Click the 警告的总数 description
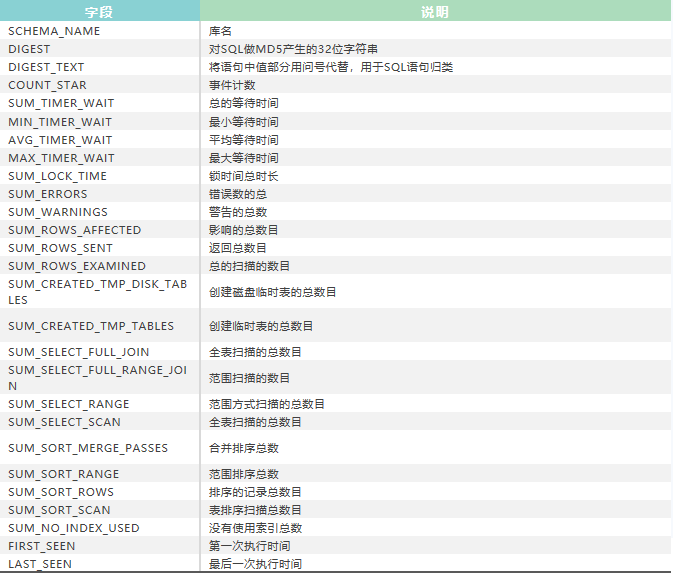This screenshot has width=673, height=575. [238, 212]
